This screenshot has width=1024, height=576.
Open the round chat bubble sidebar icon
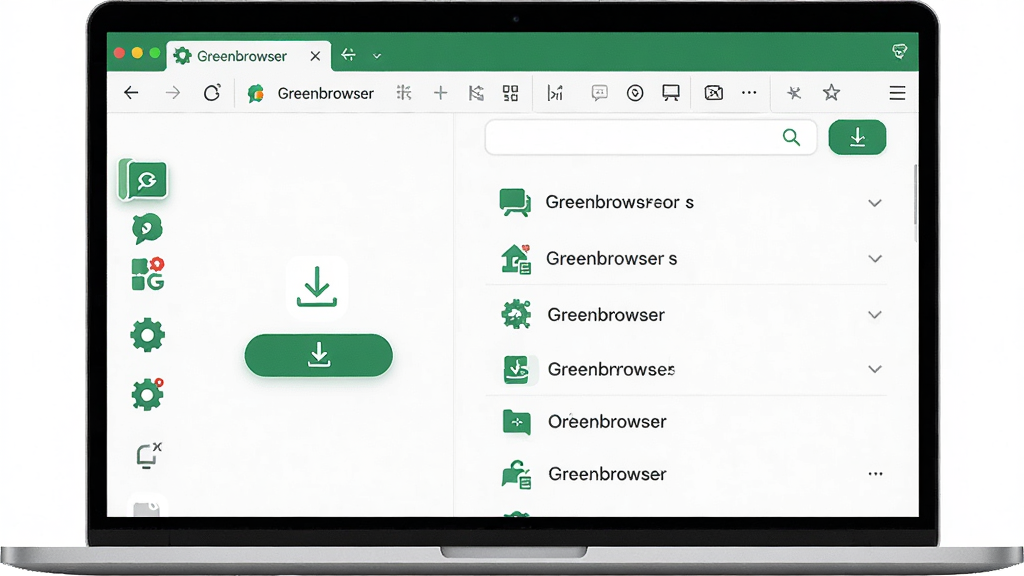[147, 229]
